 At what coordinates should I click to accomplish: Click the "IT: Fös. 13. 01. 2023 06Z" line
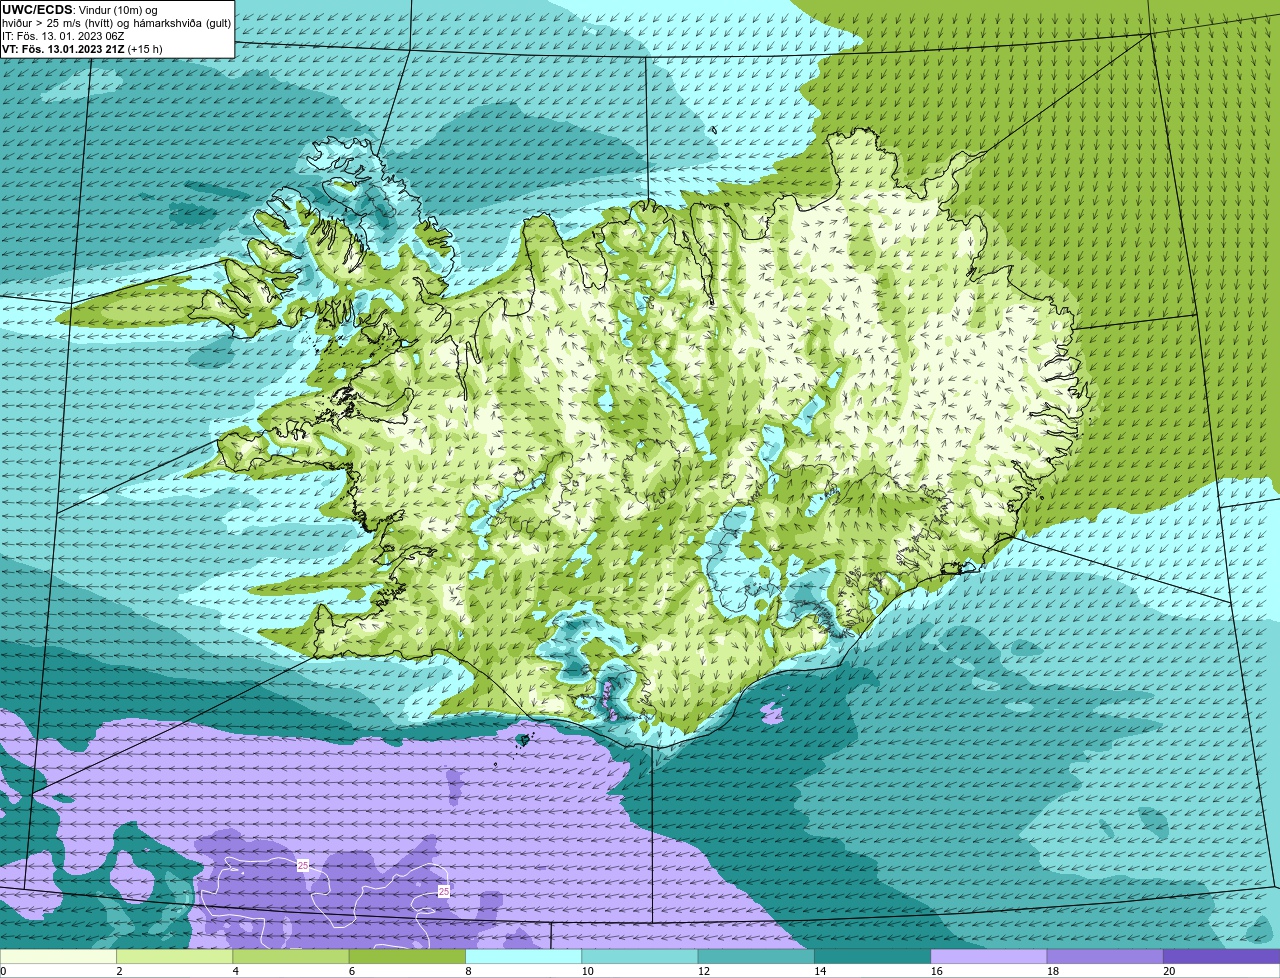point(63,36)
